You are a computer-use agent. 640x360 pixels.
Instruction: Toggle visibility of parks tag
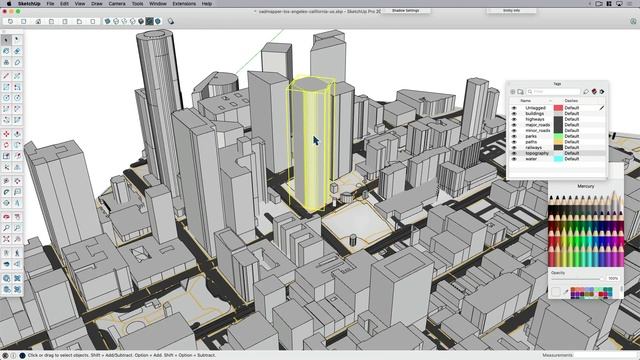coord(514,136)
